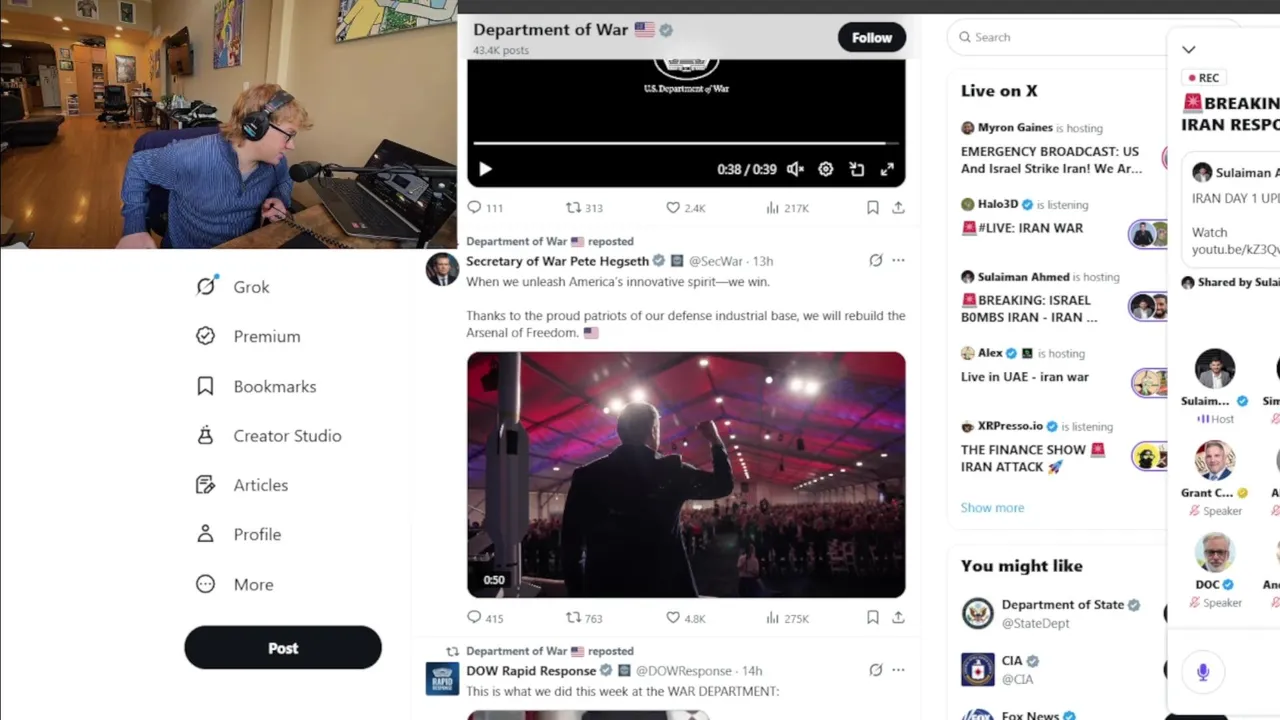The image size is (1280, 720).
Task: Click Show more under Live on X
Action: 992,508
